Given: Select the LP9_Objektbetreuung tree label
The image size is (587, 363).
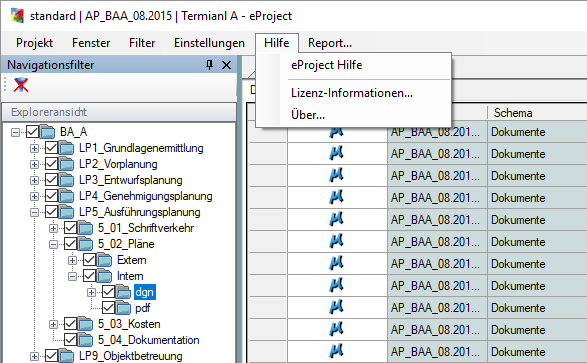Looking at the screenshot, I should point(131,356).
